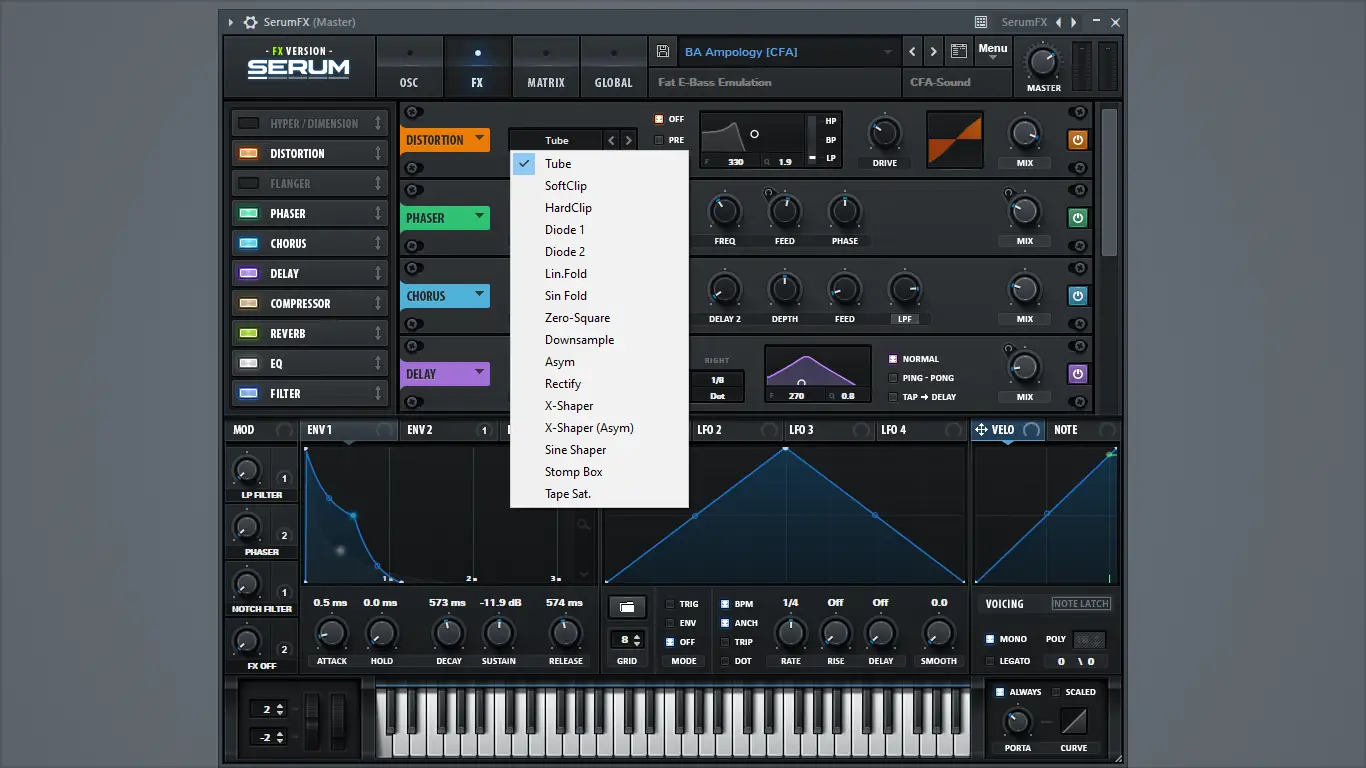Screen dimensions: 1366x768
Task: Open the preset browser icon beside Menu
Action: pos(958,52)
